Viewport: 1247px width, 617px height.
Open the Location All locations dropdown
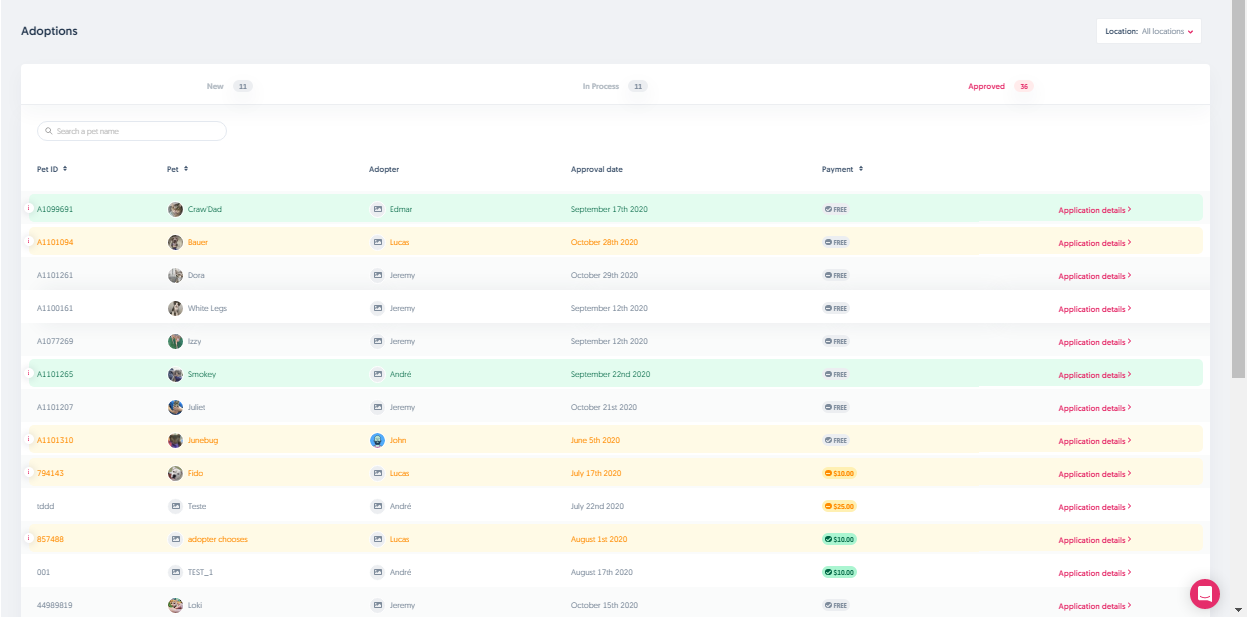click(x=1148, y=31)
